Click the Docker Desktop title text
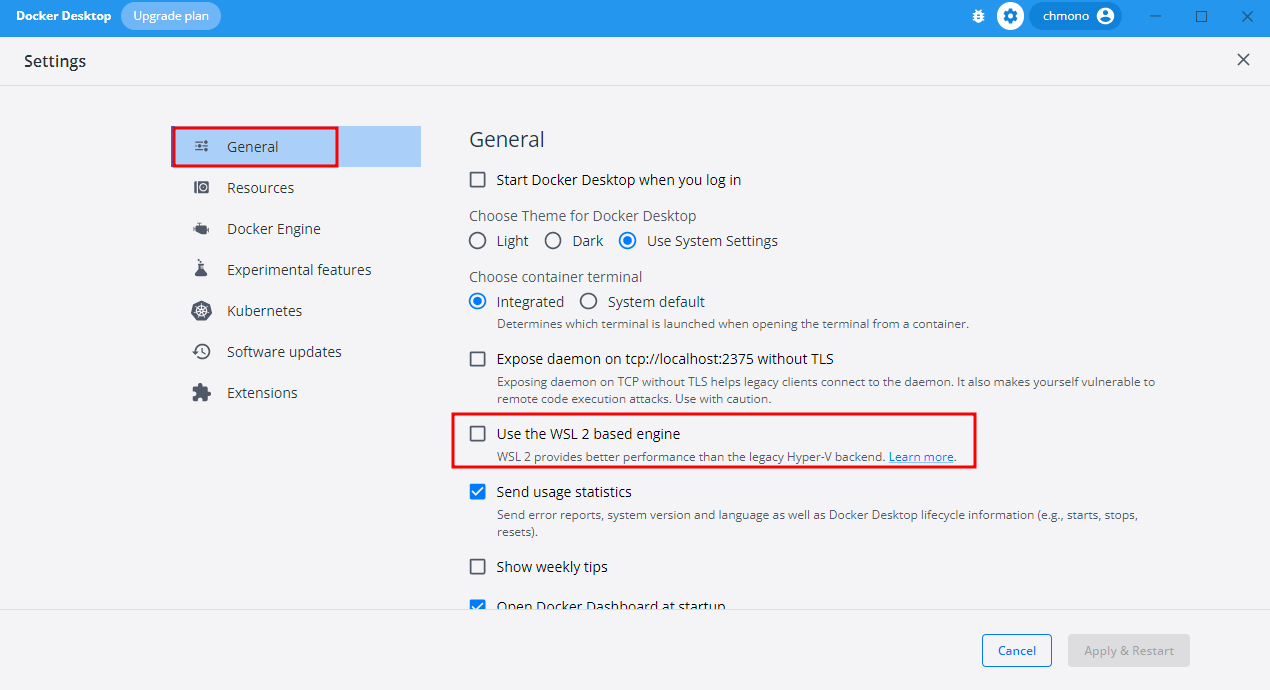Screen dimensions: 1270x690 pyautogui.click(x=64, y=16)
